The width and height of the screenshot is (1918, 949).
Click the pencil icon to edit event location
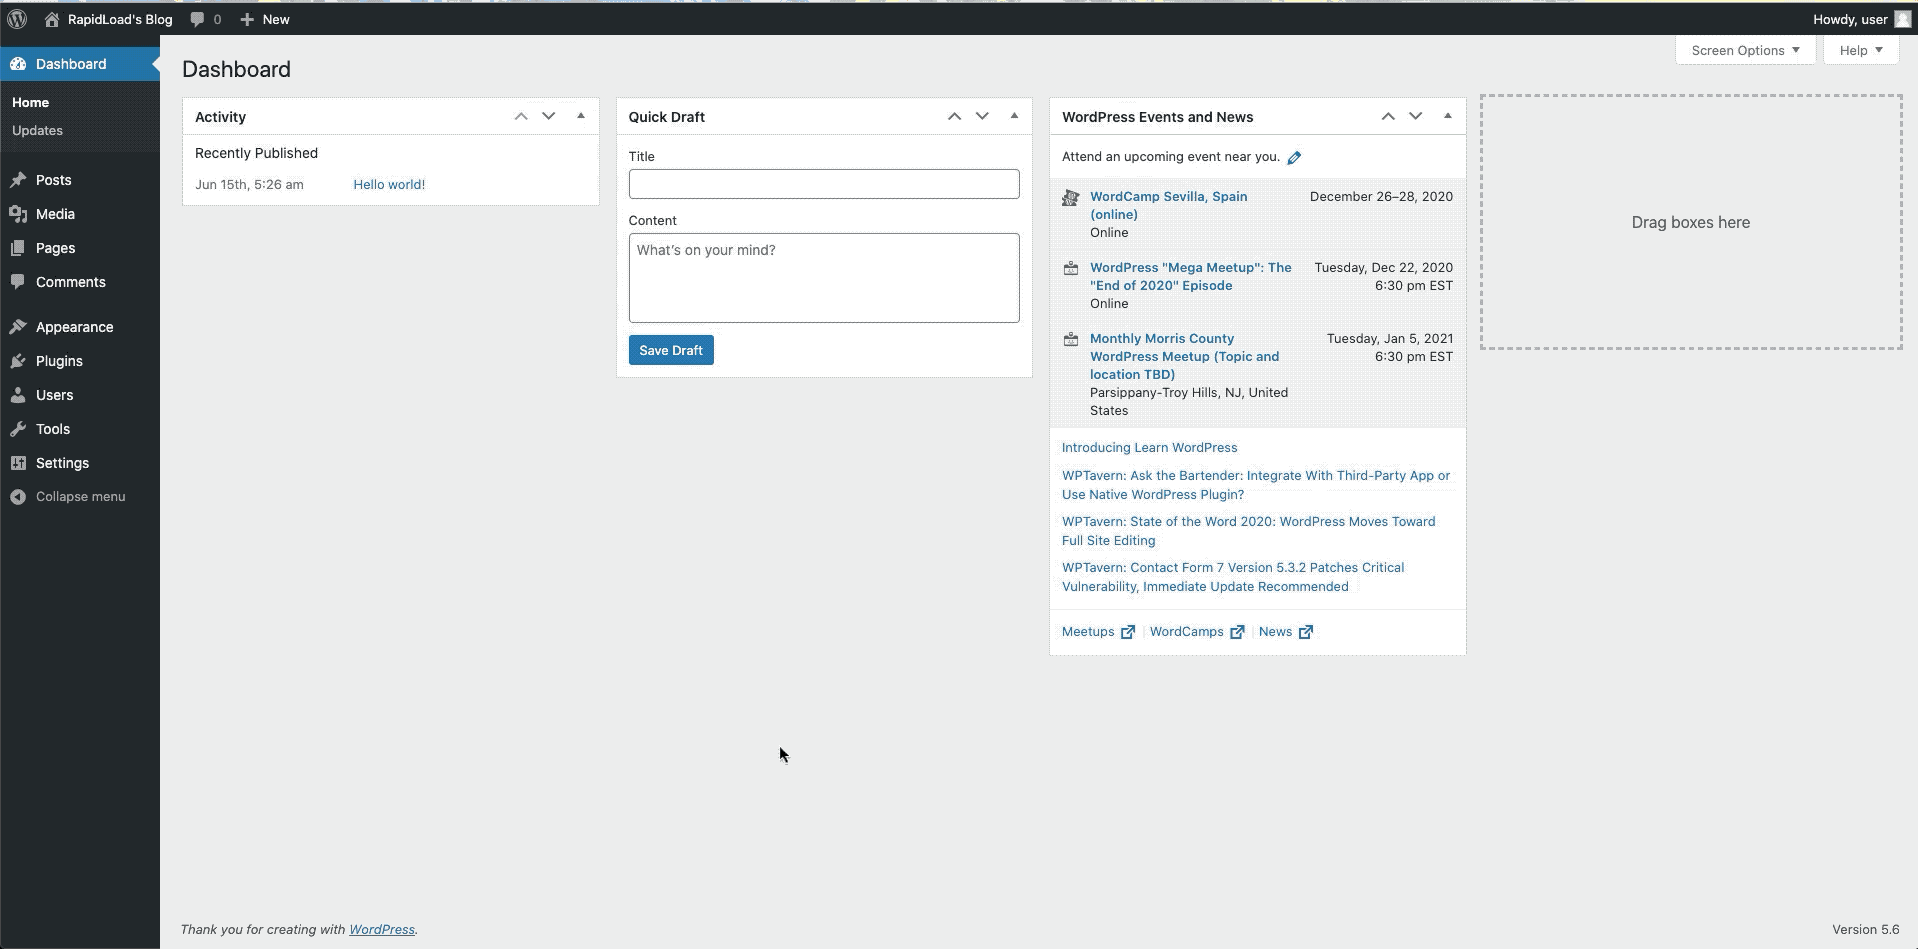(1294, 158)
